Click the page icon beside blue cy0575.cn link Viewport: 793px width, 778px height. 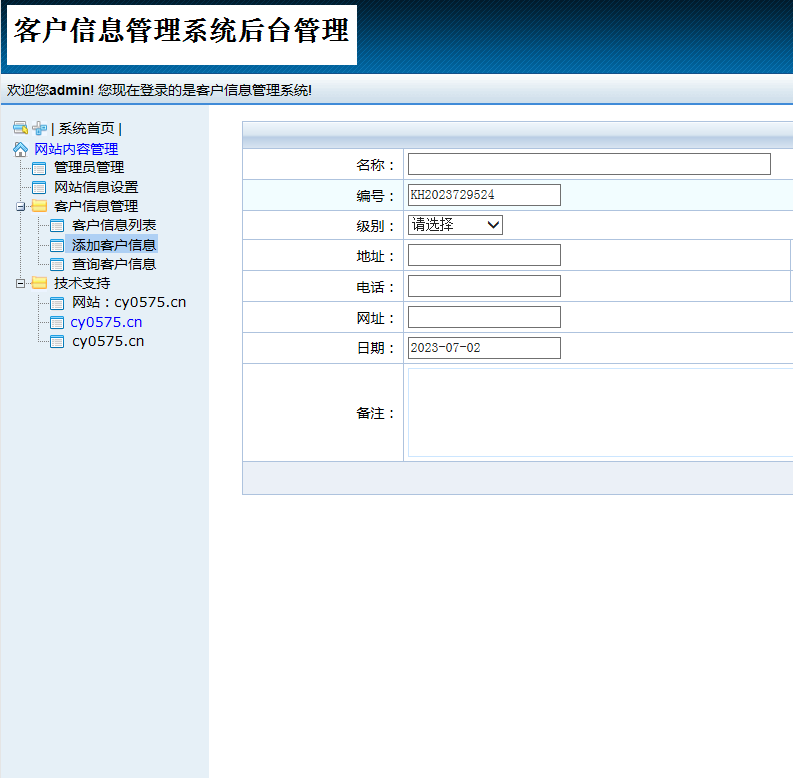(x=57, y=322)
